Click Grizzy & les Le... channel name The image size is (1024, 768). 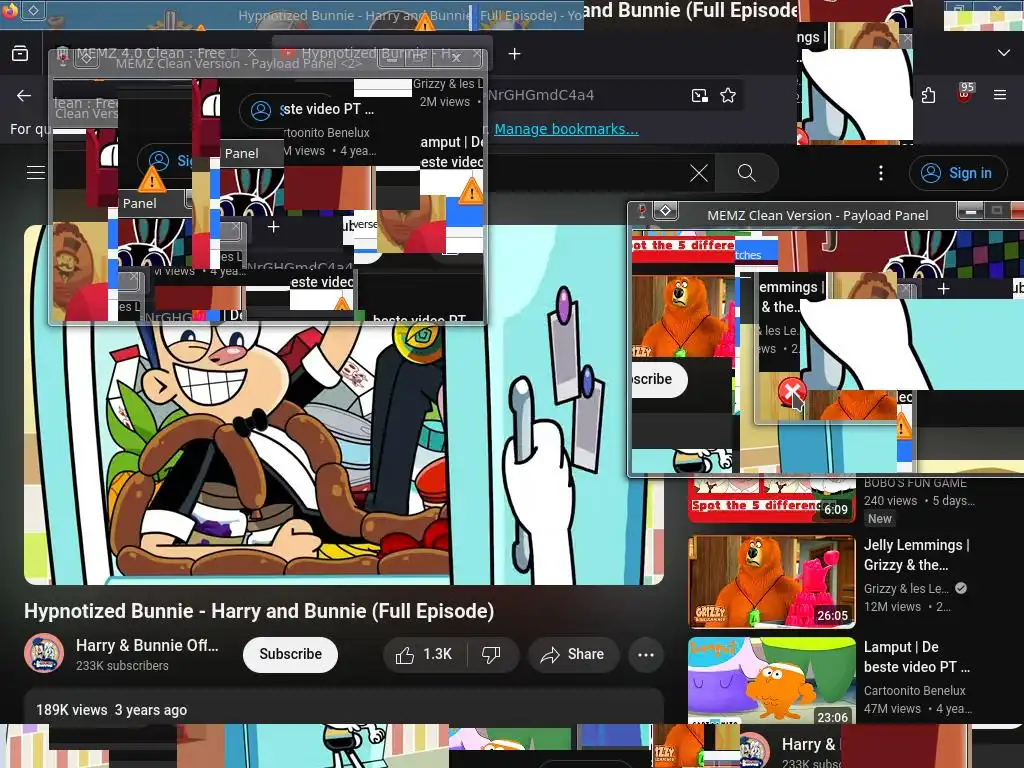906,588
